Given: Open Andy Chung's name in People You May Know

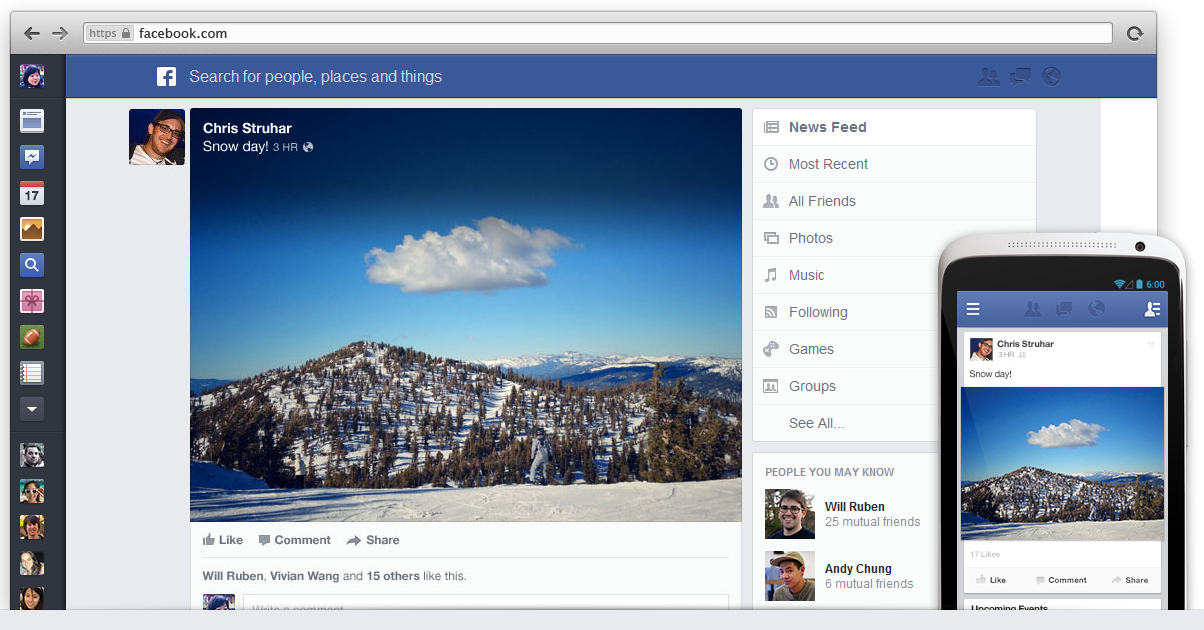Looking at the screenshot, I should tap(858, 569).
